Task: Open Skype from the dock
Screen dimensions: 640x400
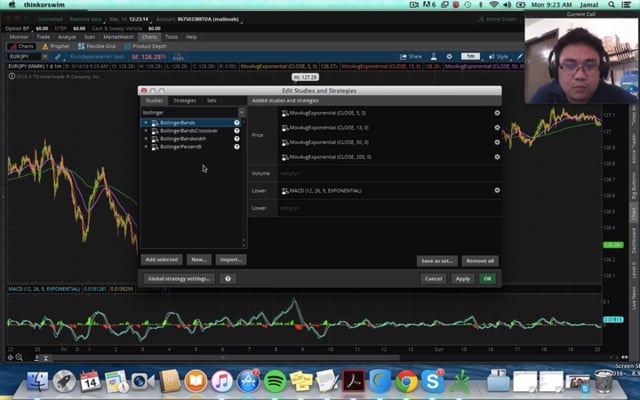Action: click(x=432, y=380)
